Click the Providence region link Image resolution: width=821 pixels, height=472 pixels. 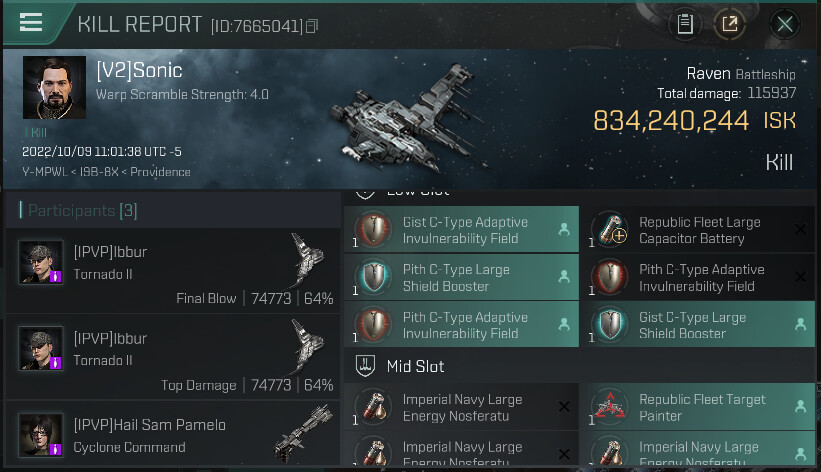click(x=160, y=172)
